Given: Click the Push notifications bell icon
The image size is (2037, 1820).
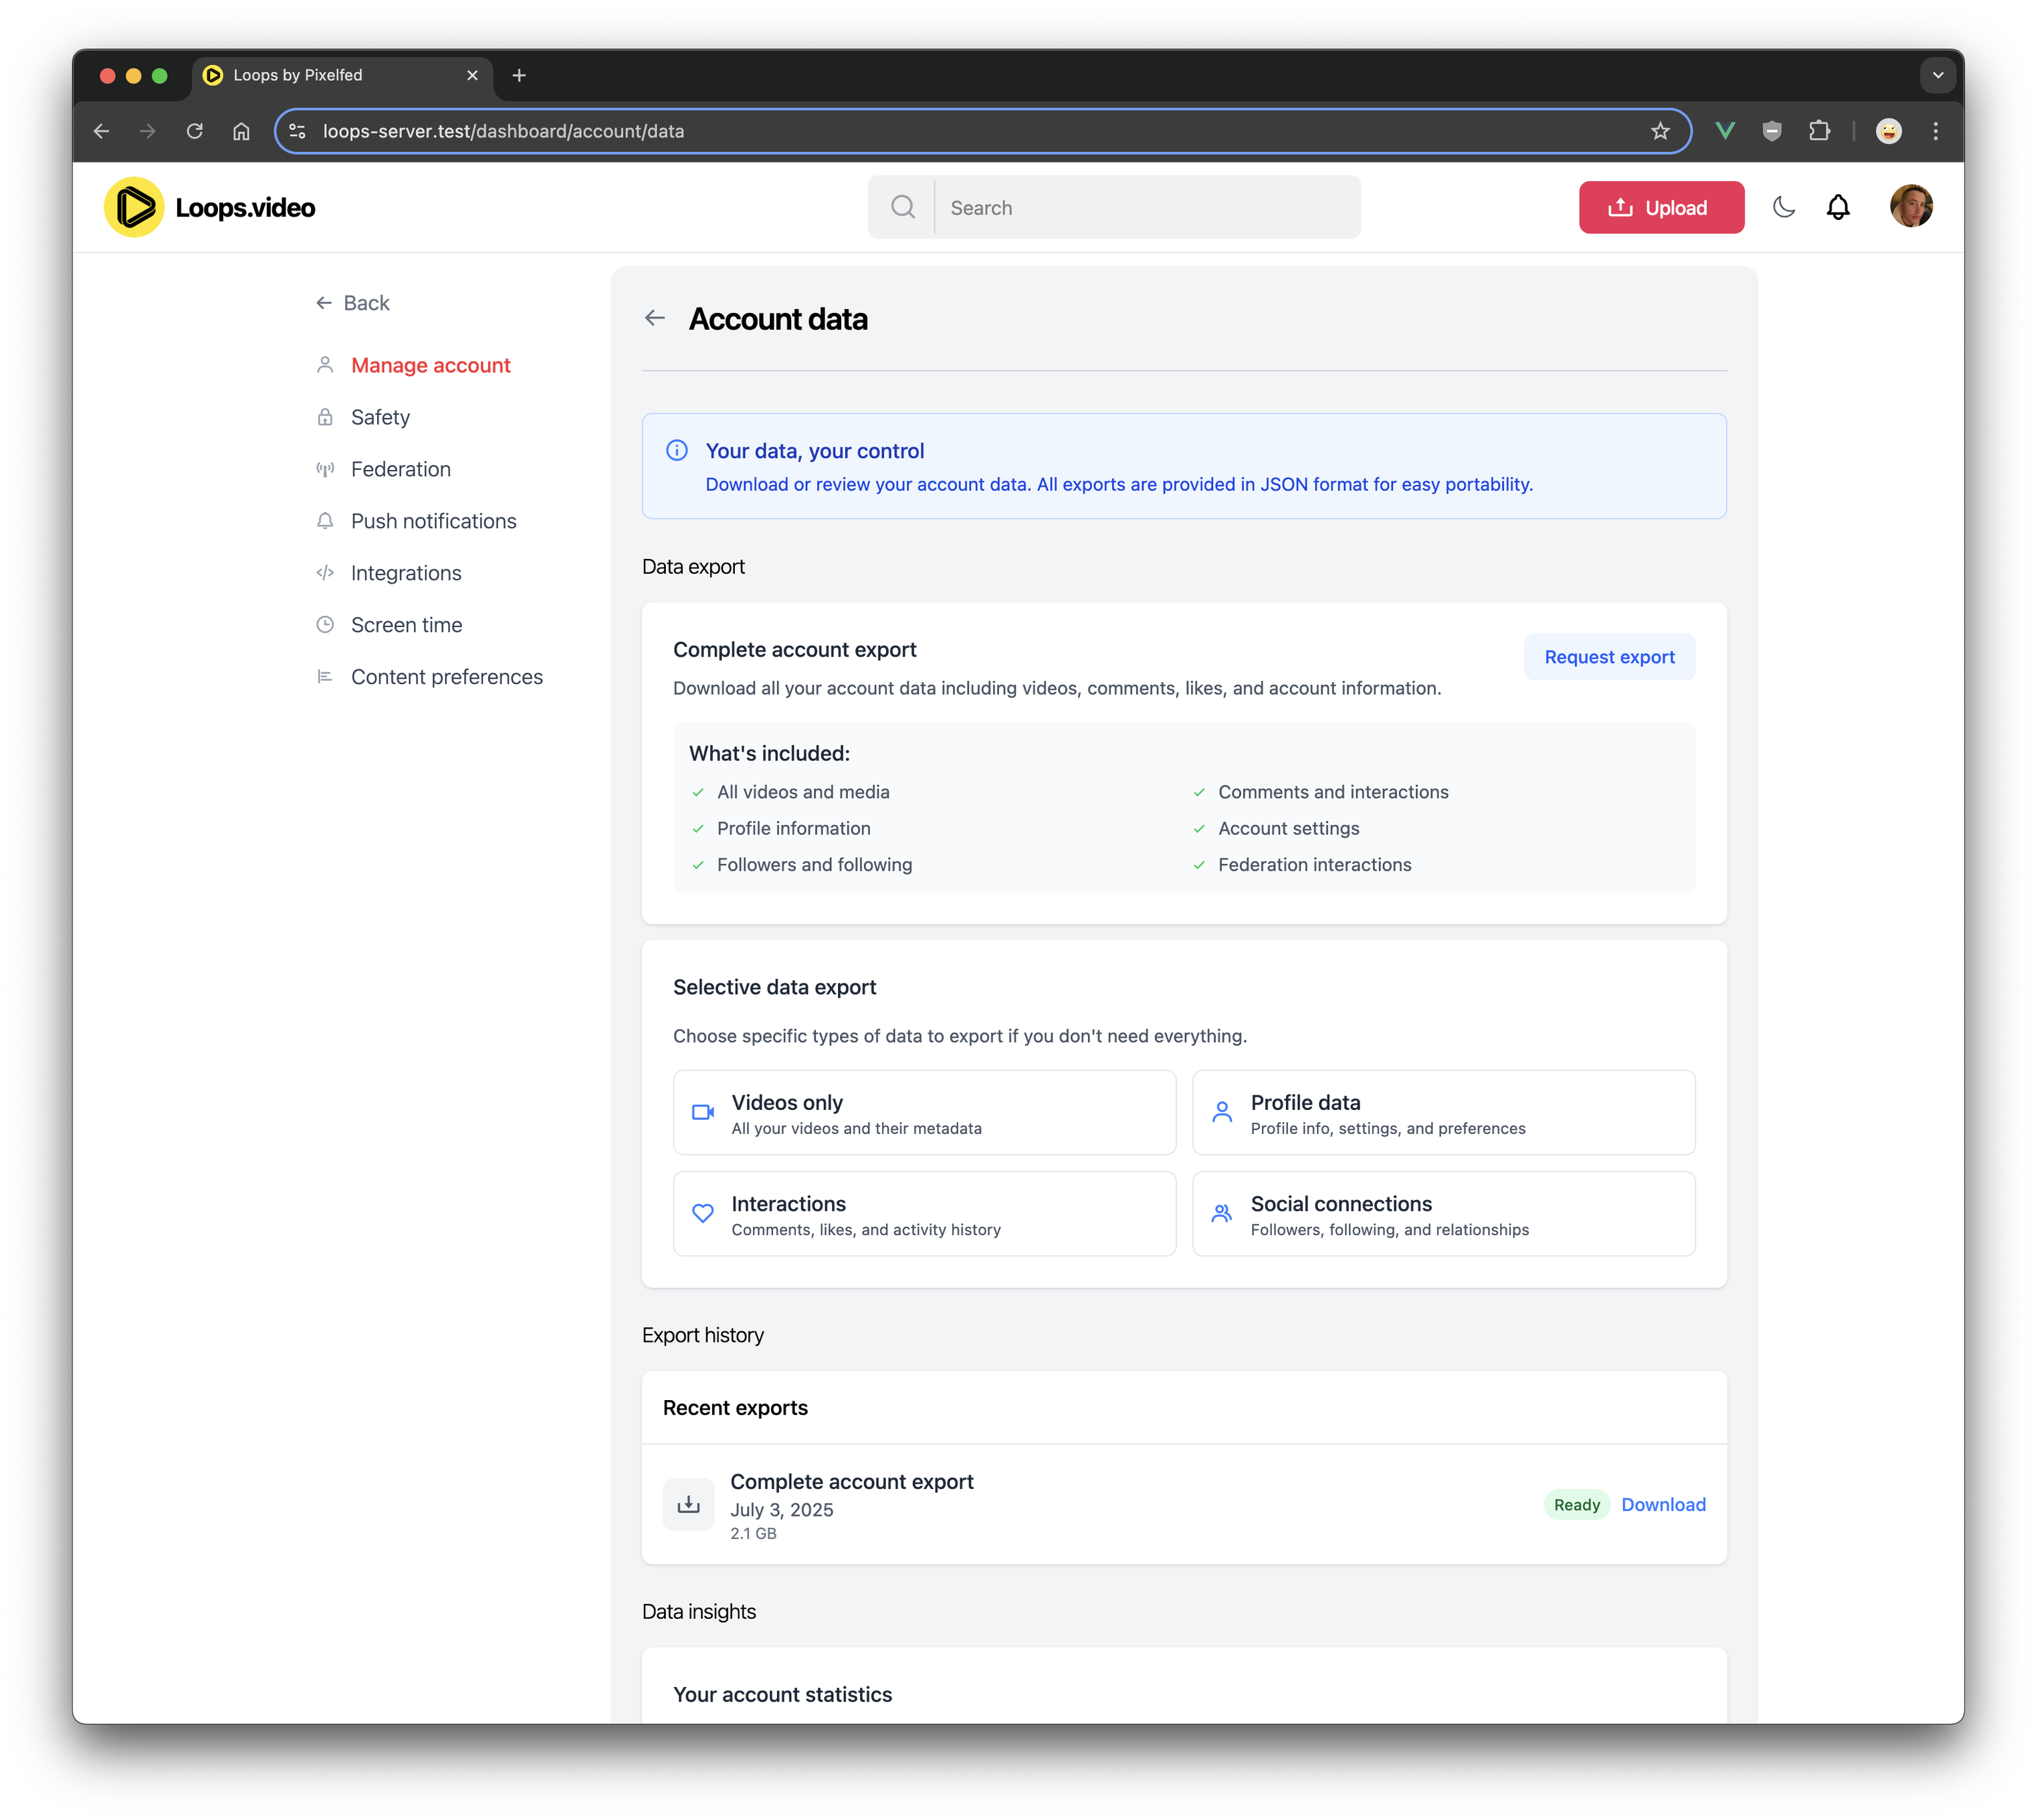Looking at the screenshot, I should (x=325, y=521).
